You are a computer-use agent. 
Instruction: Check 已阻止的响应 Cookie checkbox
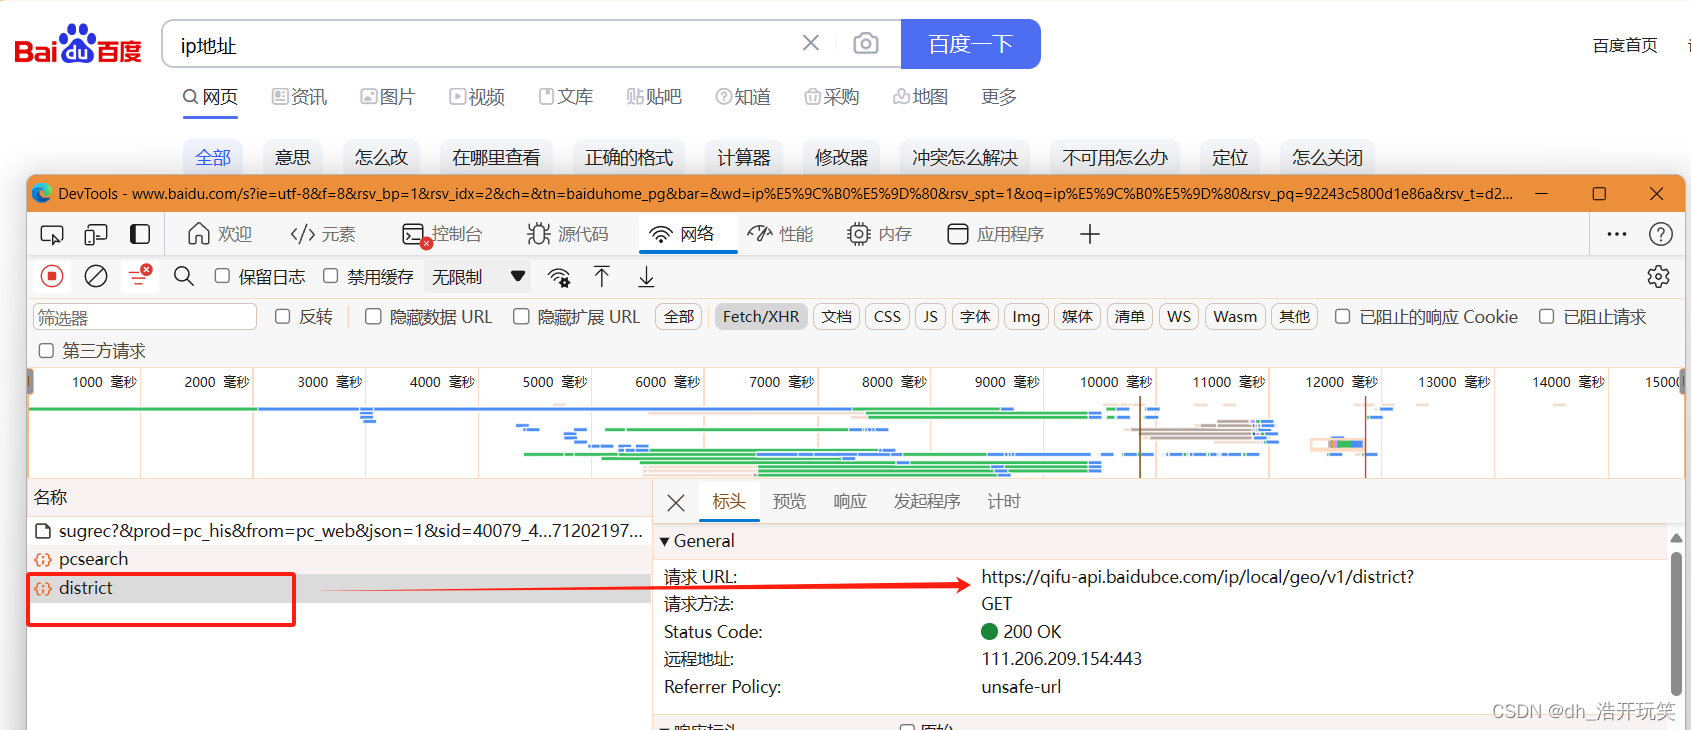[x=1343, y=317]
